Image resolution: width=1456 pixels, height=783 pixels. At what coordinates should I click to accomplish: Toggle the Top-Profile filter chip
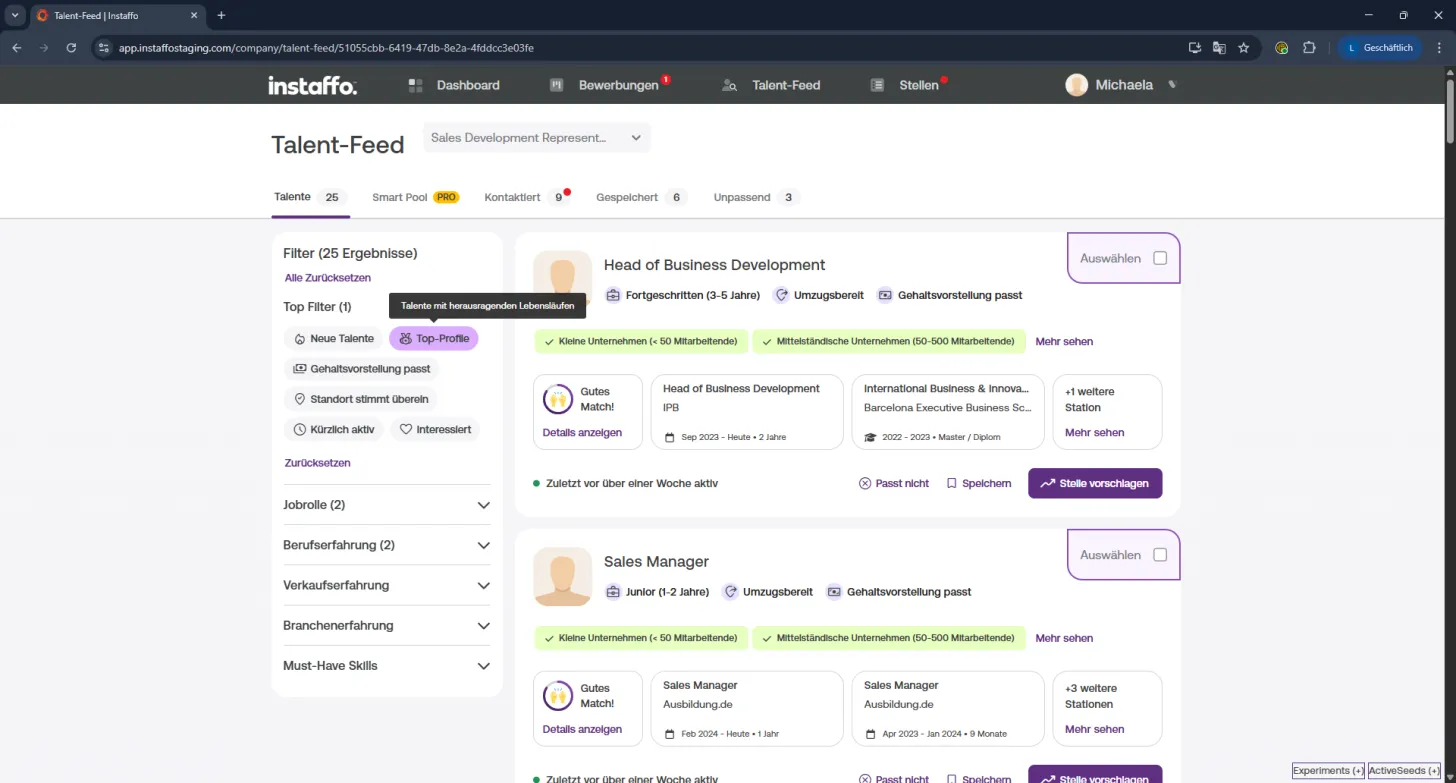coord(434,339)
